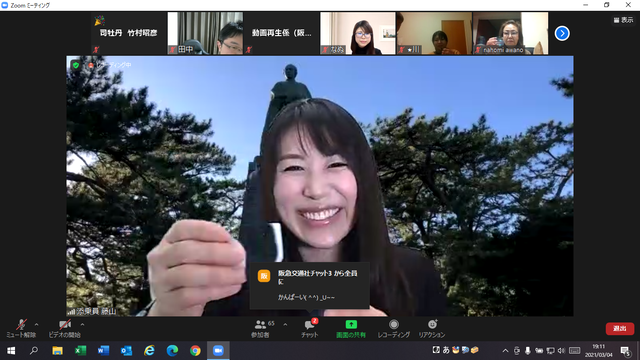Click the green encryption shield icon
640x360 pixels.
tap(76, 65)
